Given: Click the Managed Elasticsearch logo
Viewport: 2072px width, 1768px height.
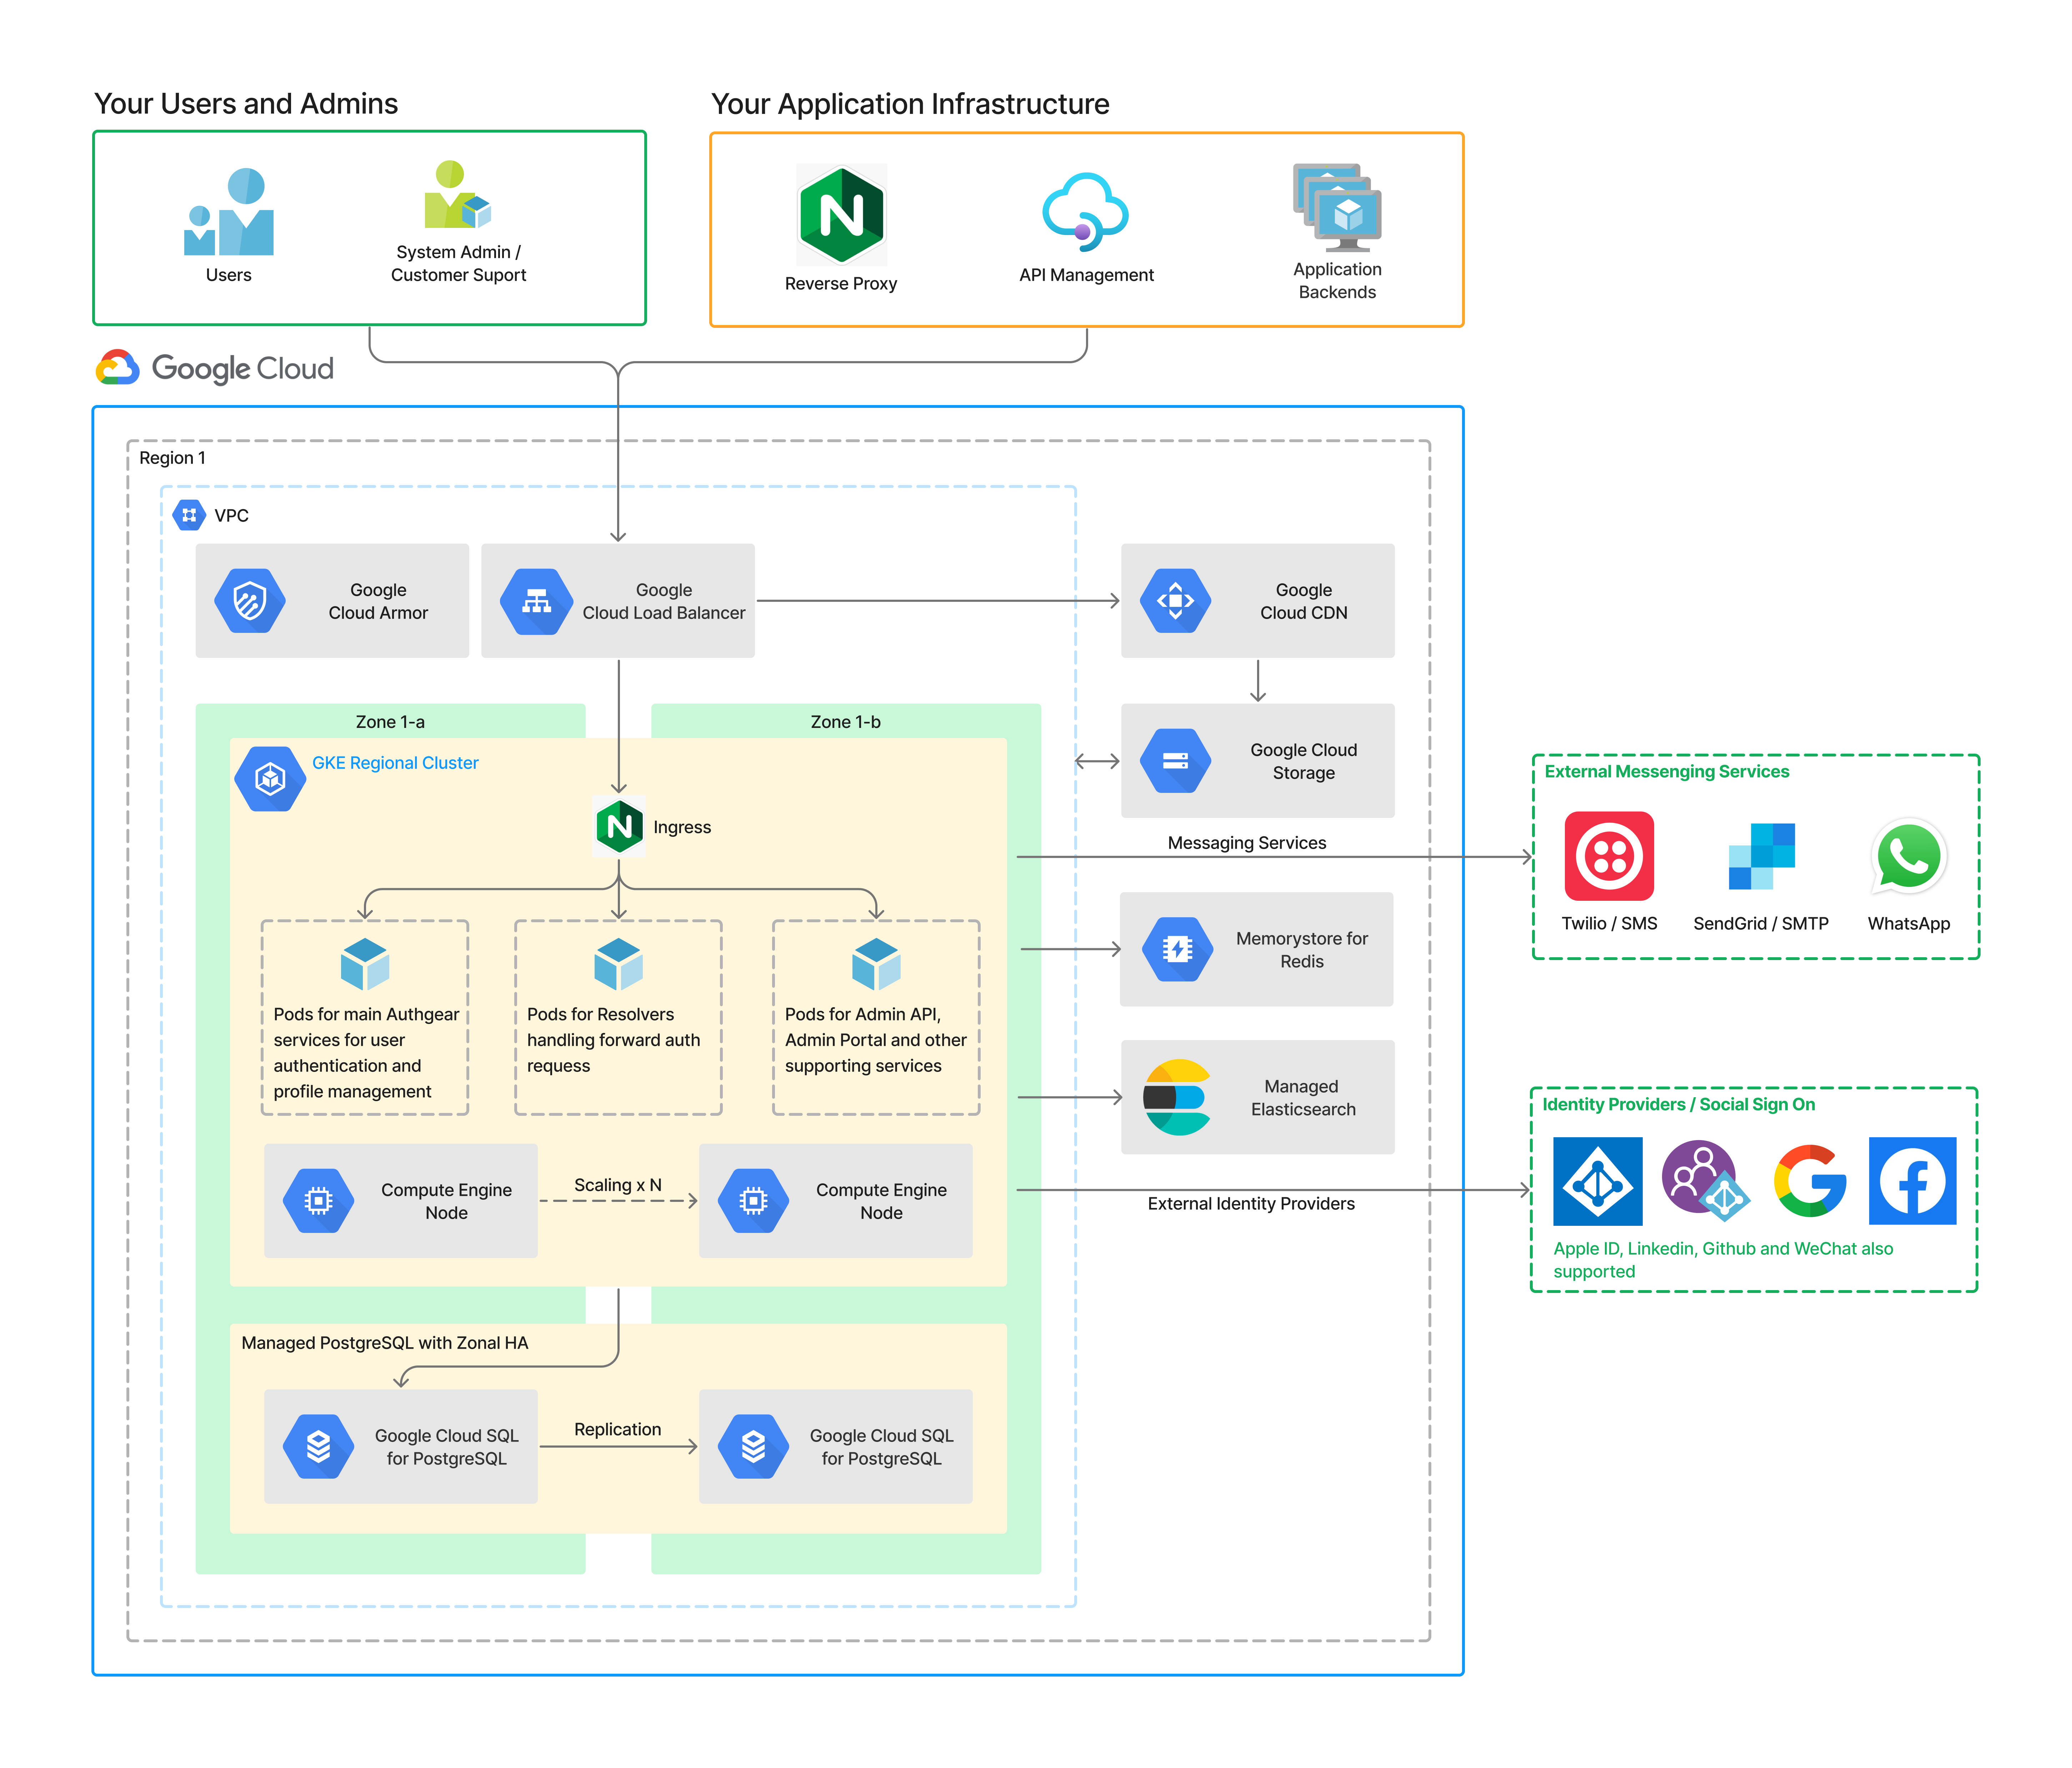Looking at the screenshot, I should point(1177,1097).
